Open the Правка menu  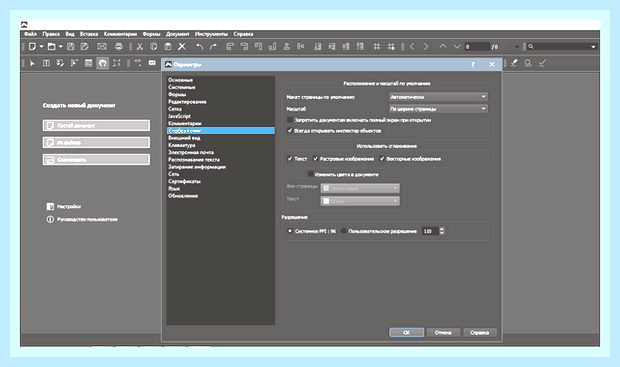tap(51, 34)
